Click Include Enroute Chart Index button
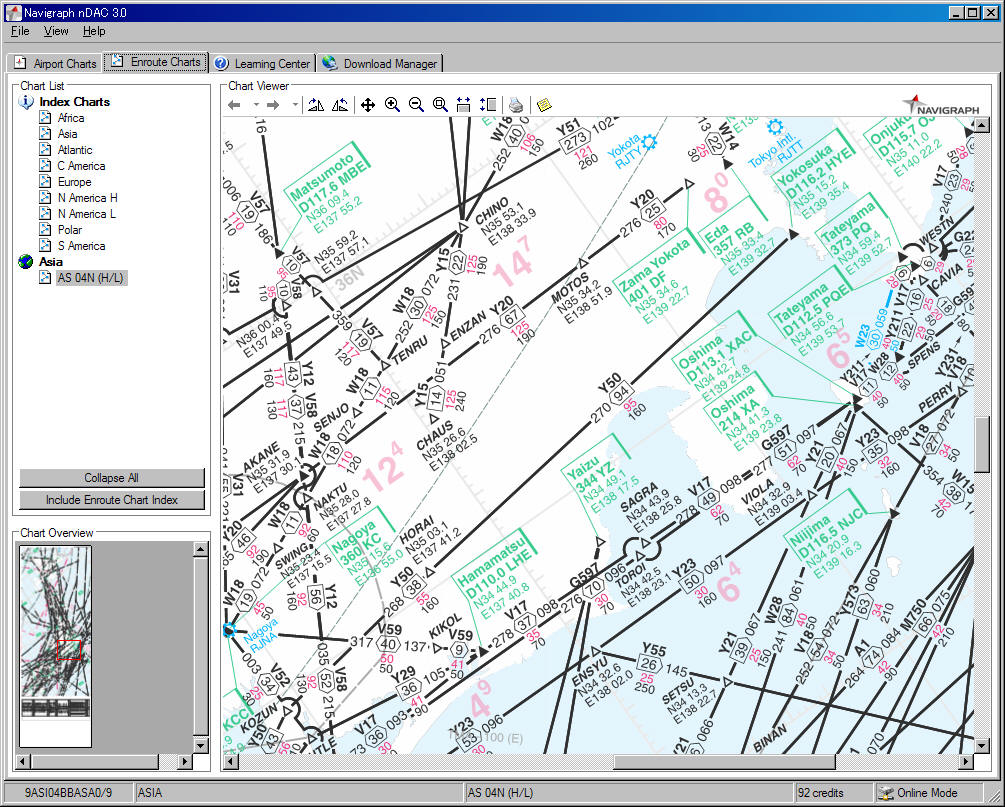Viewport: 1005px width, 807px height. pyautogui.click(x=112, y=500)
